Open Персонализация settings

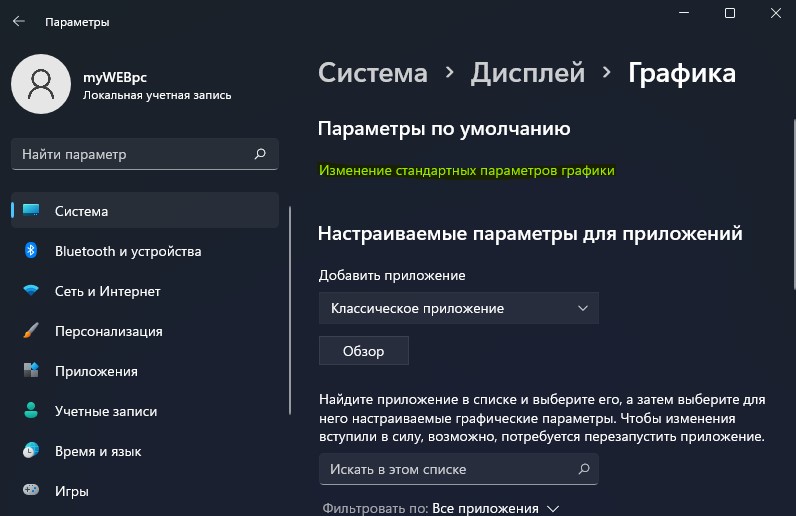pyautogui.click(x=145, y=331)
